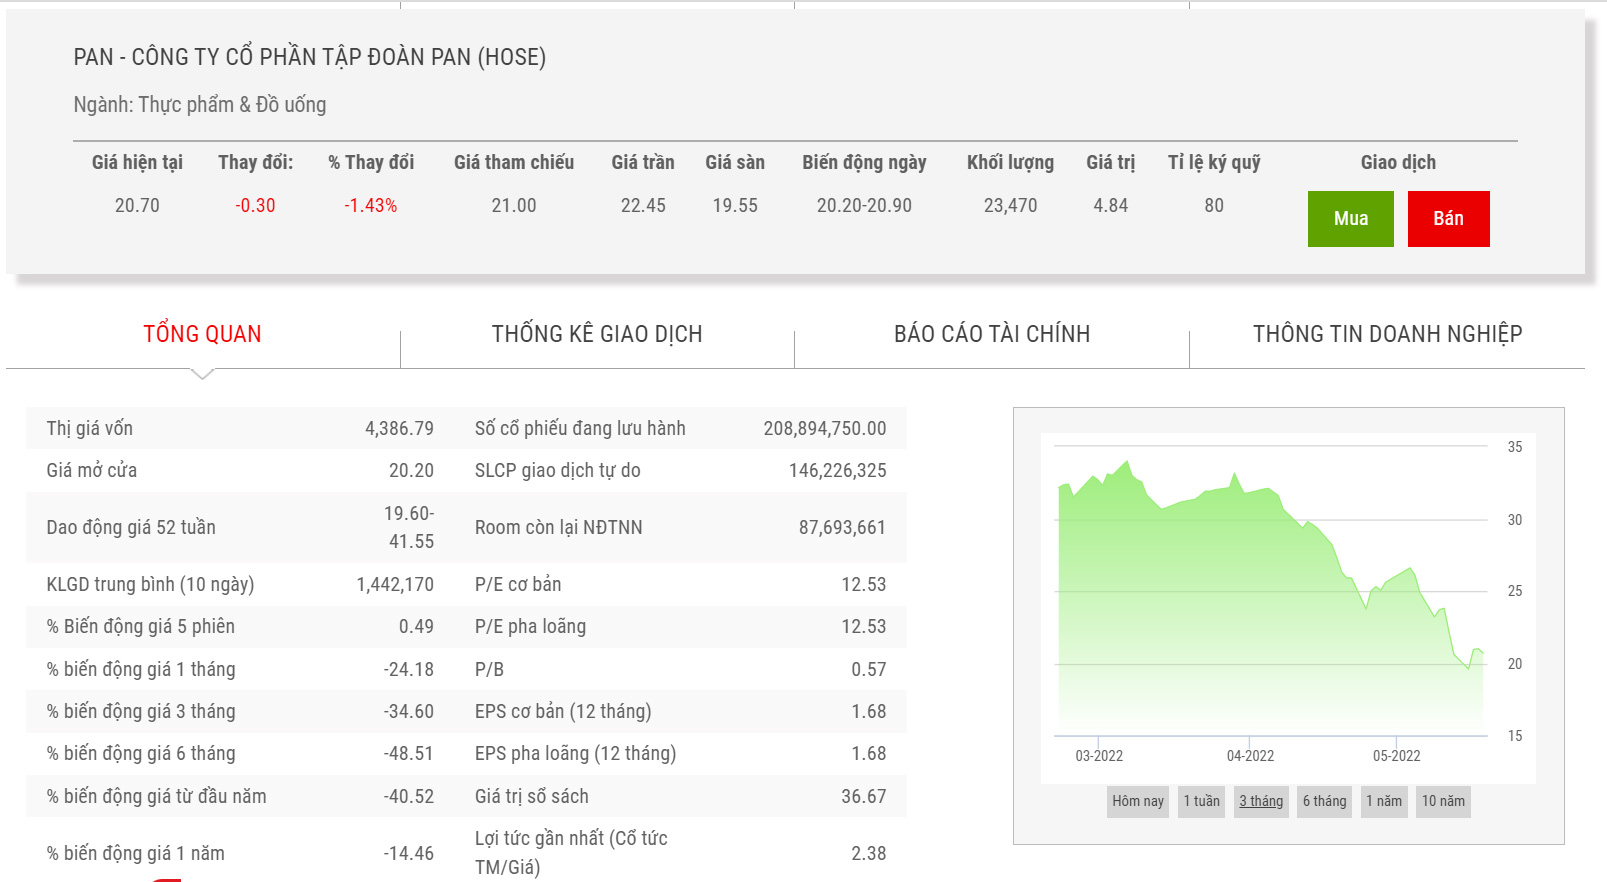Viewport: 1607px width, 882px height.
Task: Click the 05-2022 label on chart axis
Action: point(1396,756)
